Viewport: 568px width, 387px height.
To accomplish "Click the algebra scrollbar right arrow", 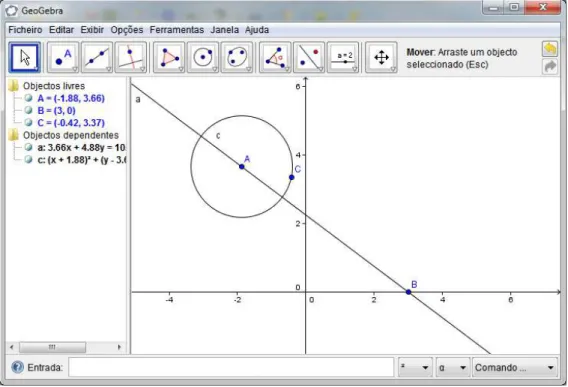I will pos(119,347).
